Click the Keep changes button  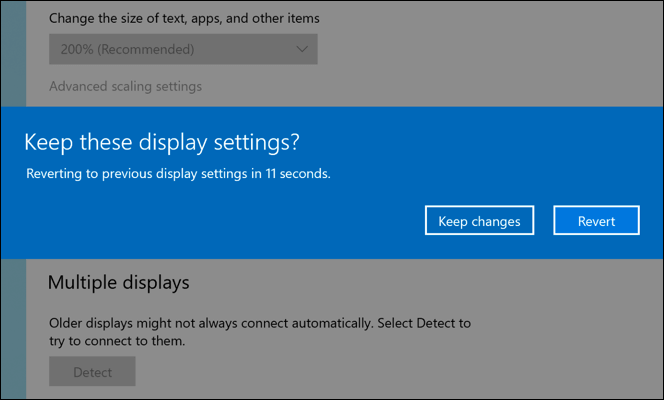[x=479, y=221]
